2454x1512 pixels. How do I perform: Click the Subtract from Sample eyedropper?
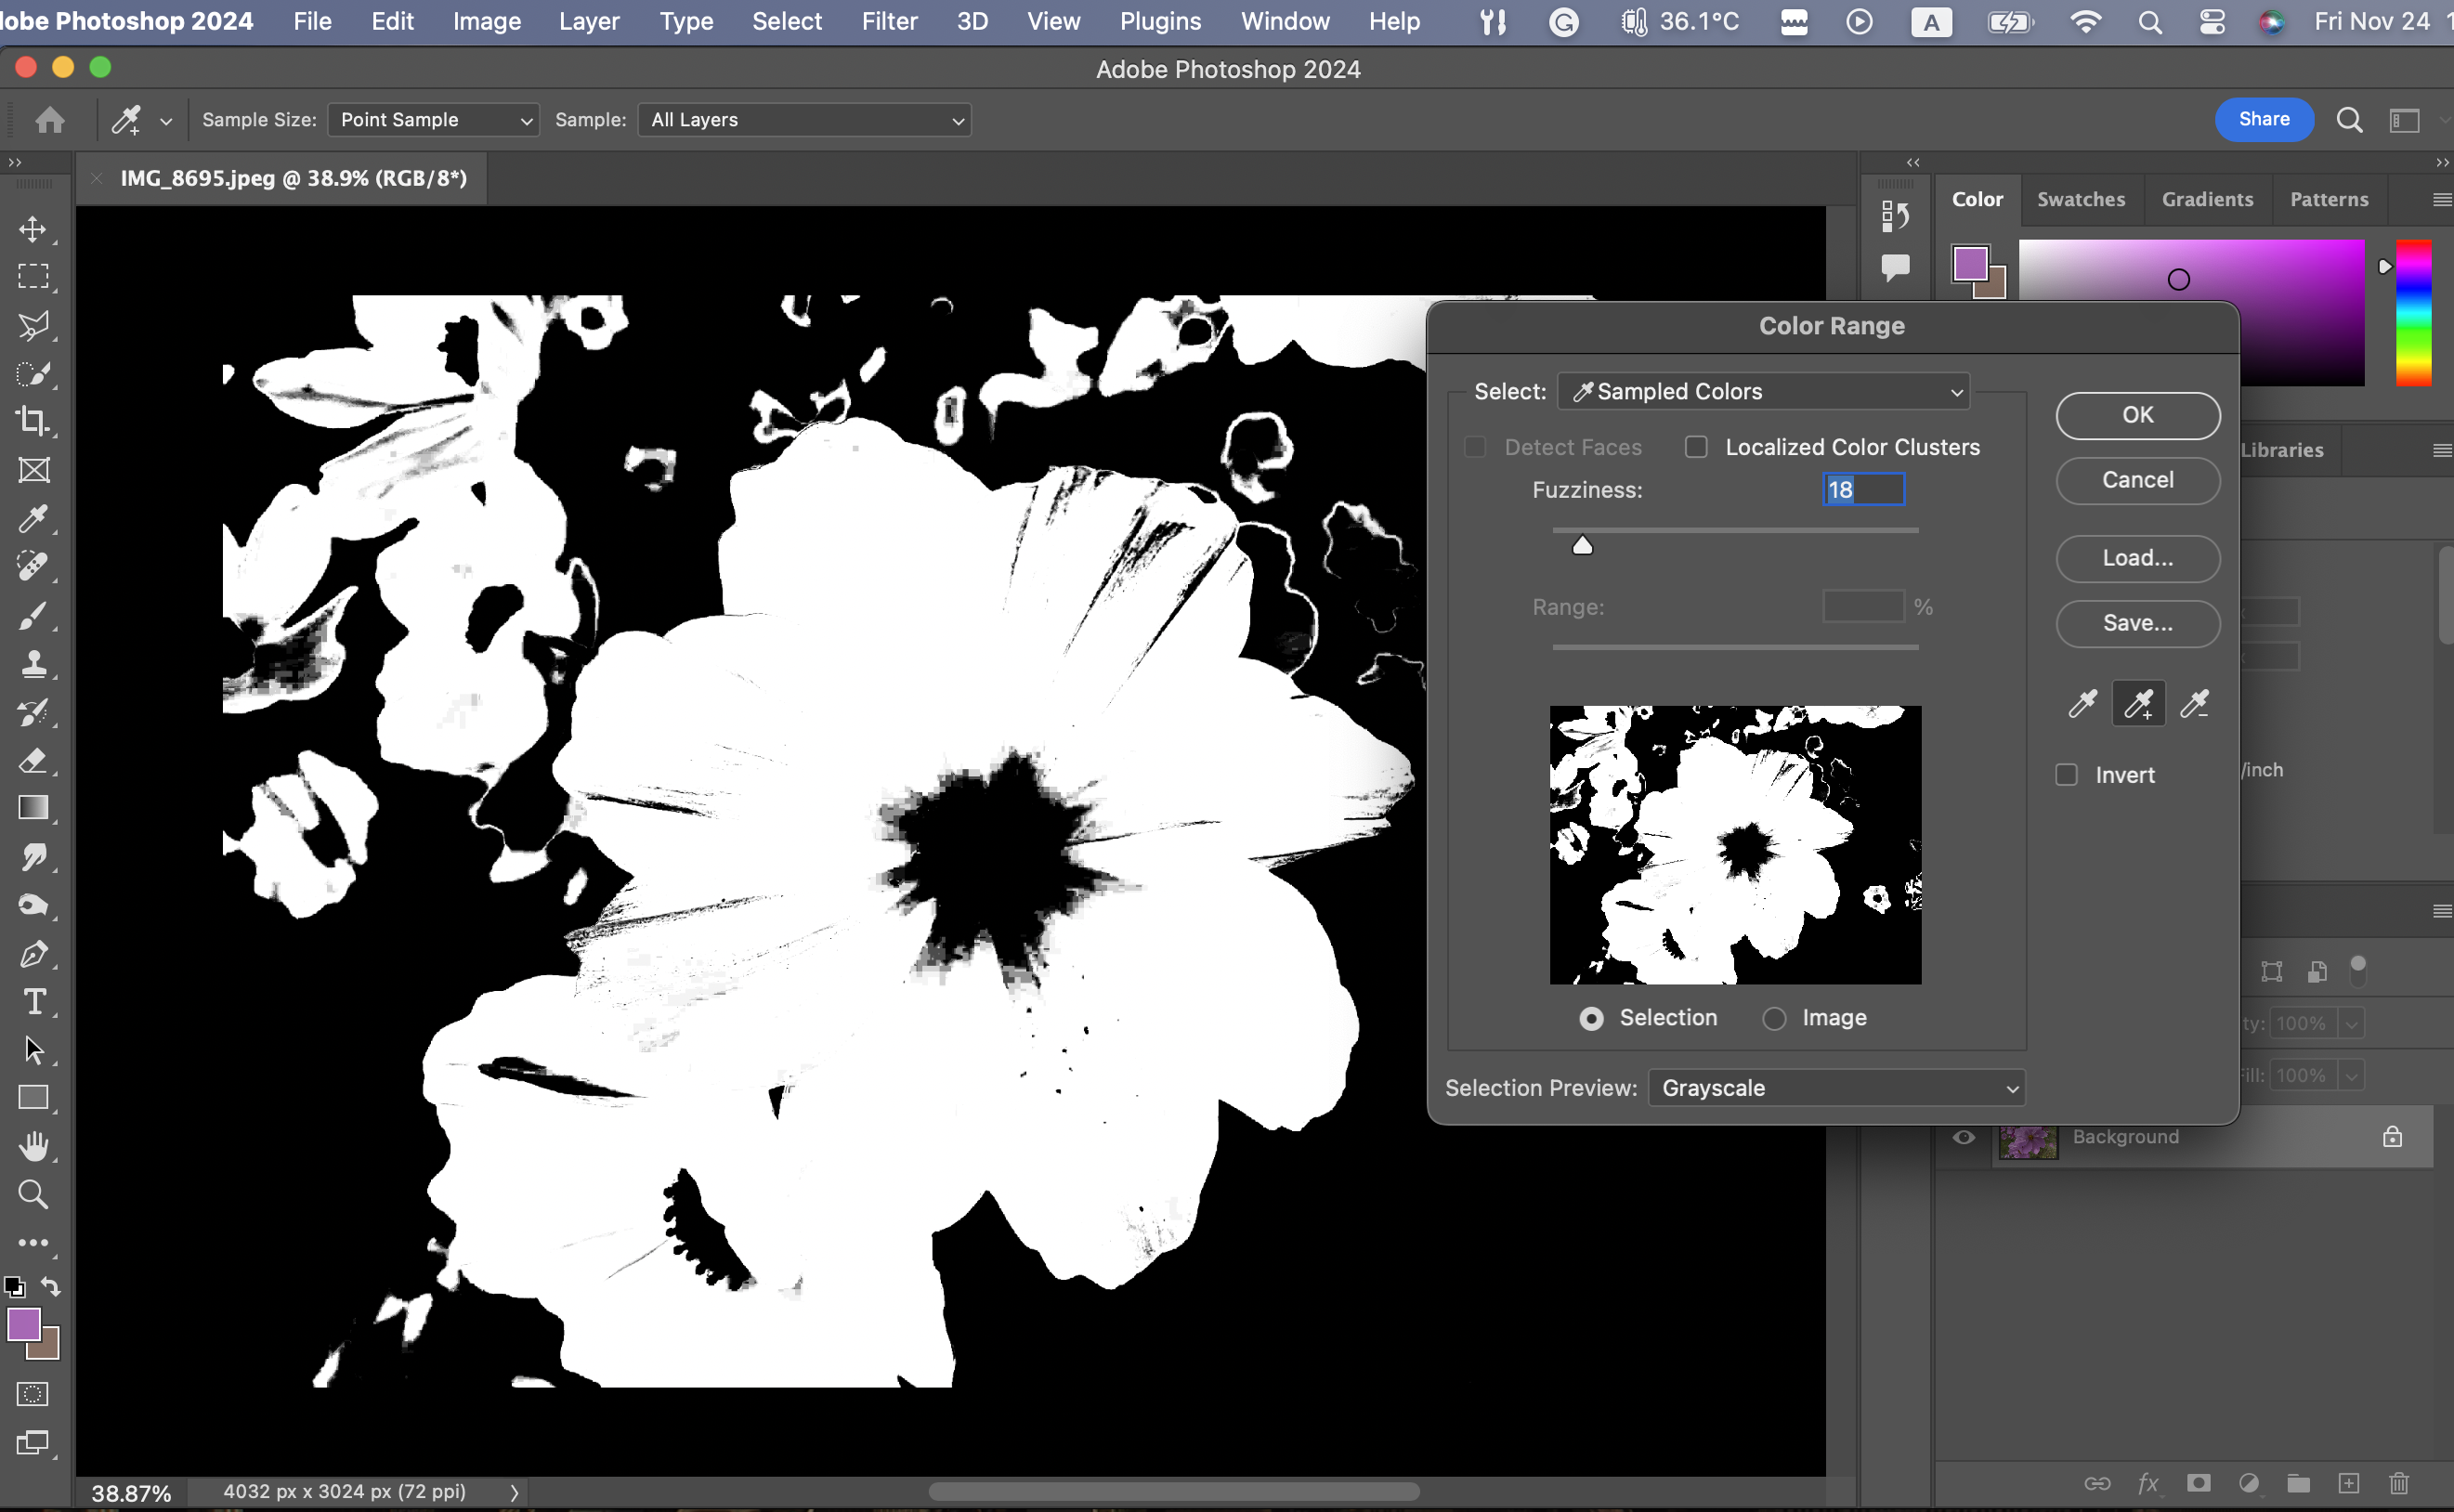coord(2194,705)
